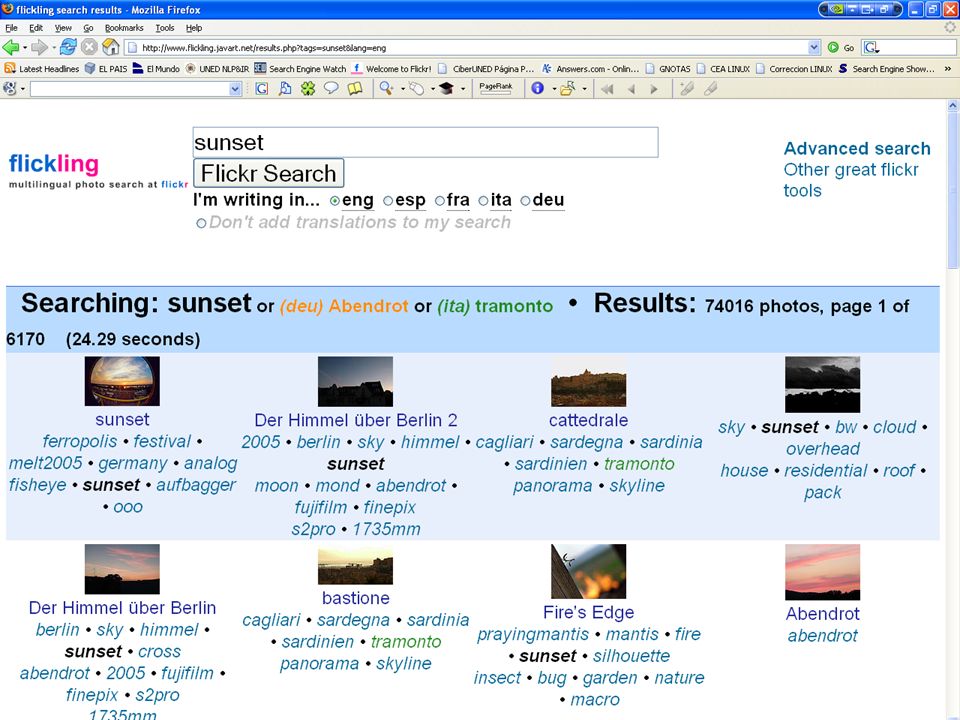Open the URL address bar dropdown
This screenshot has height=720, width=960.
(814, 47)
